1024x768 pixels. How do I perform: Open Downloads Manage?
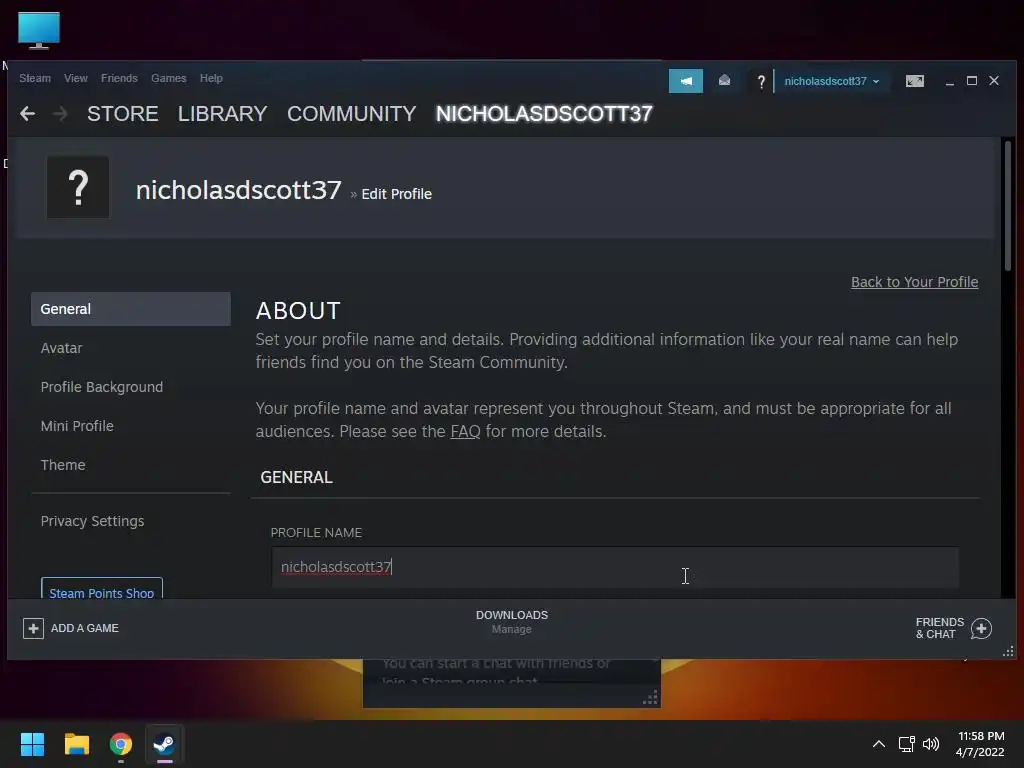[512, 622]
